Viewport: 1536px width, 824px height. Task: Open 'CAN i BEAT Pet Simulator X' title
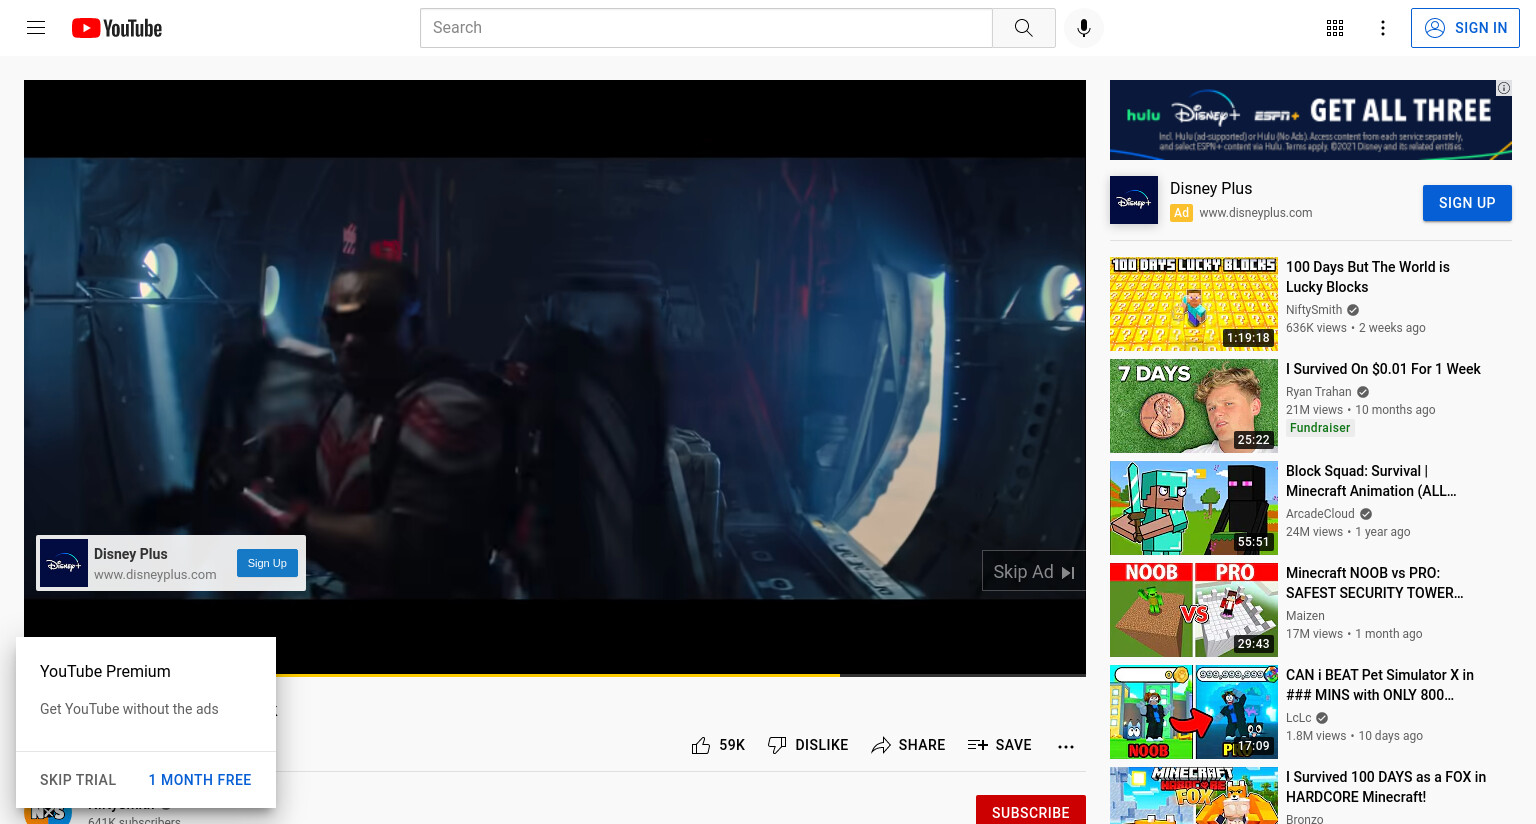pyautogui.click(x=1380, y=685)
